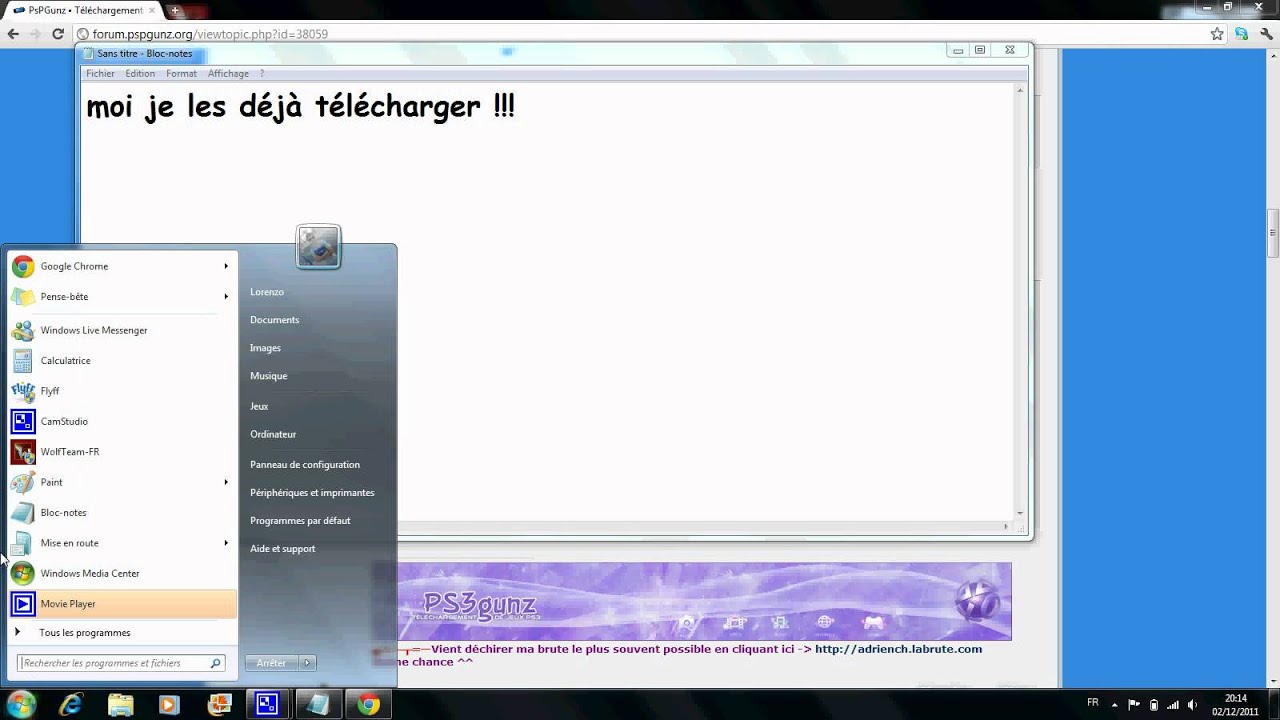Open Google Chrome from the Start menu
The image size is (1280, 720).
click(x=122, y=266)
